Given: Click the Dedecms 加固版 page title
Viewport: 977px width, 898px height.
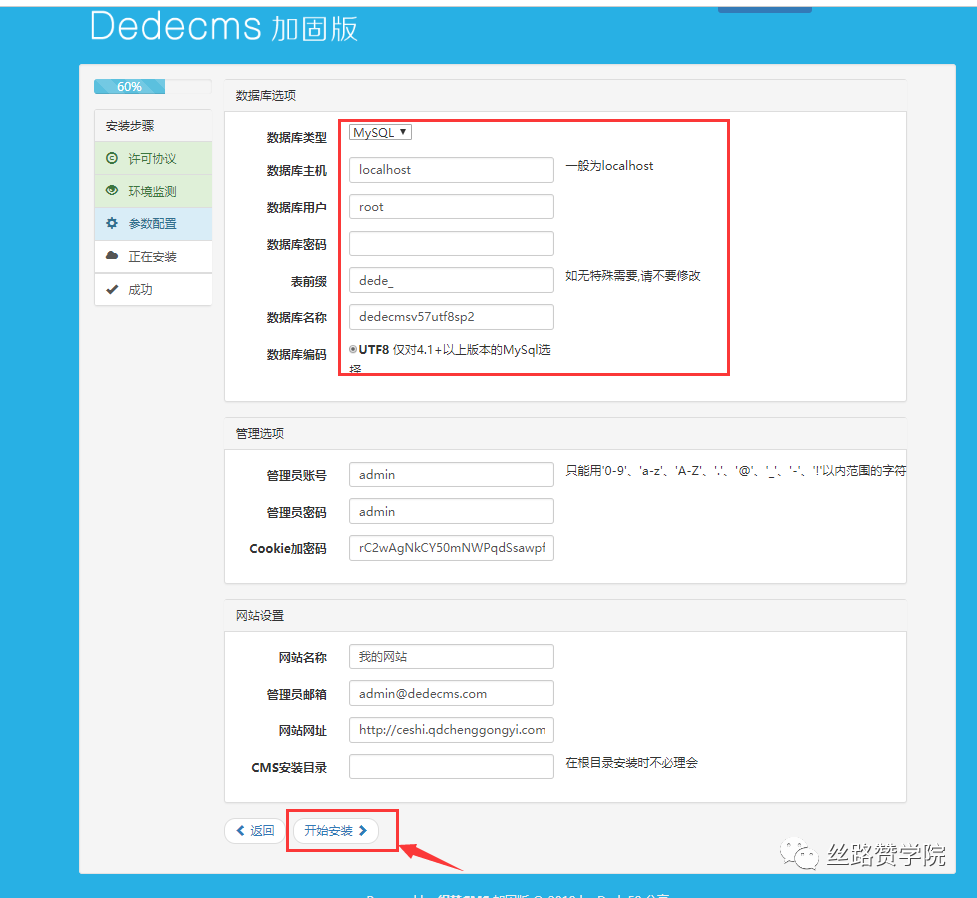Looking at the screenshot, I should click(224, 27).
